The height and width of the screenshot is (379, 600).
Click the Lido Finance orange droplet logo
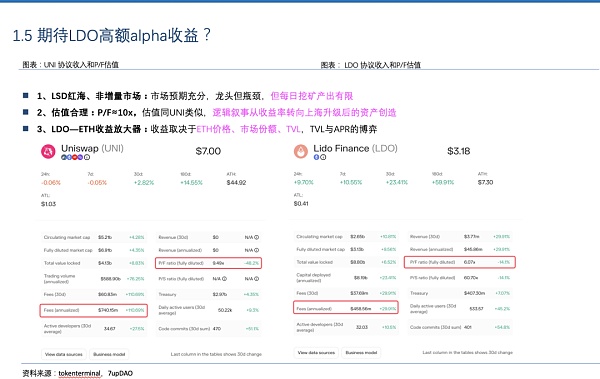point(301,152)
